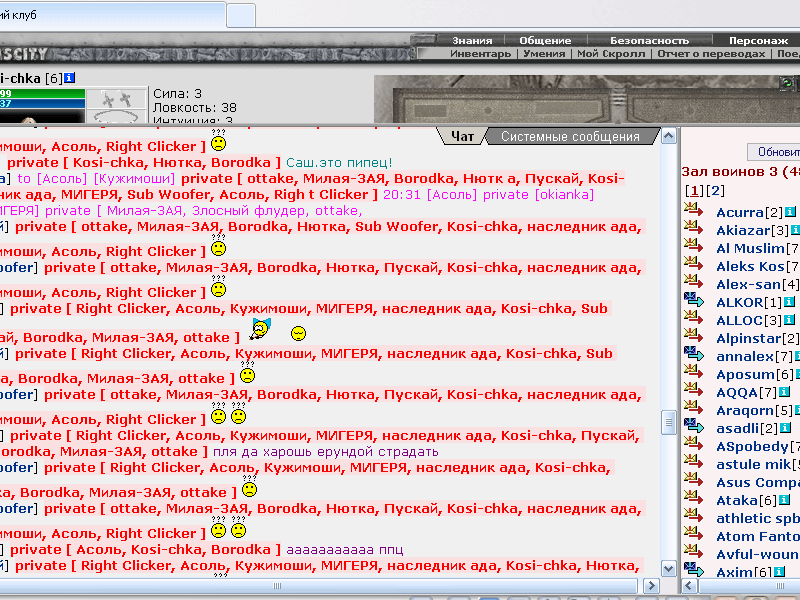Go to page [1] of the user list
This screenshot has width=800, height=600.
(694, 191)
